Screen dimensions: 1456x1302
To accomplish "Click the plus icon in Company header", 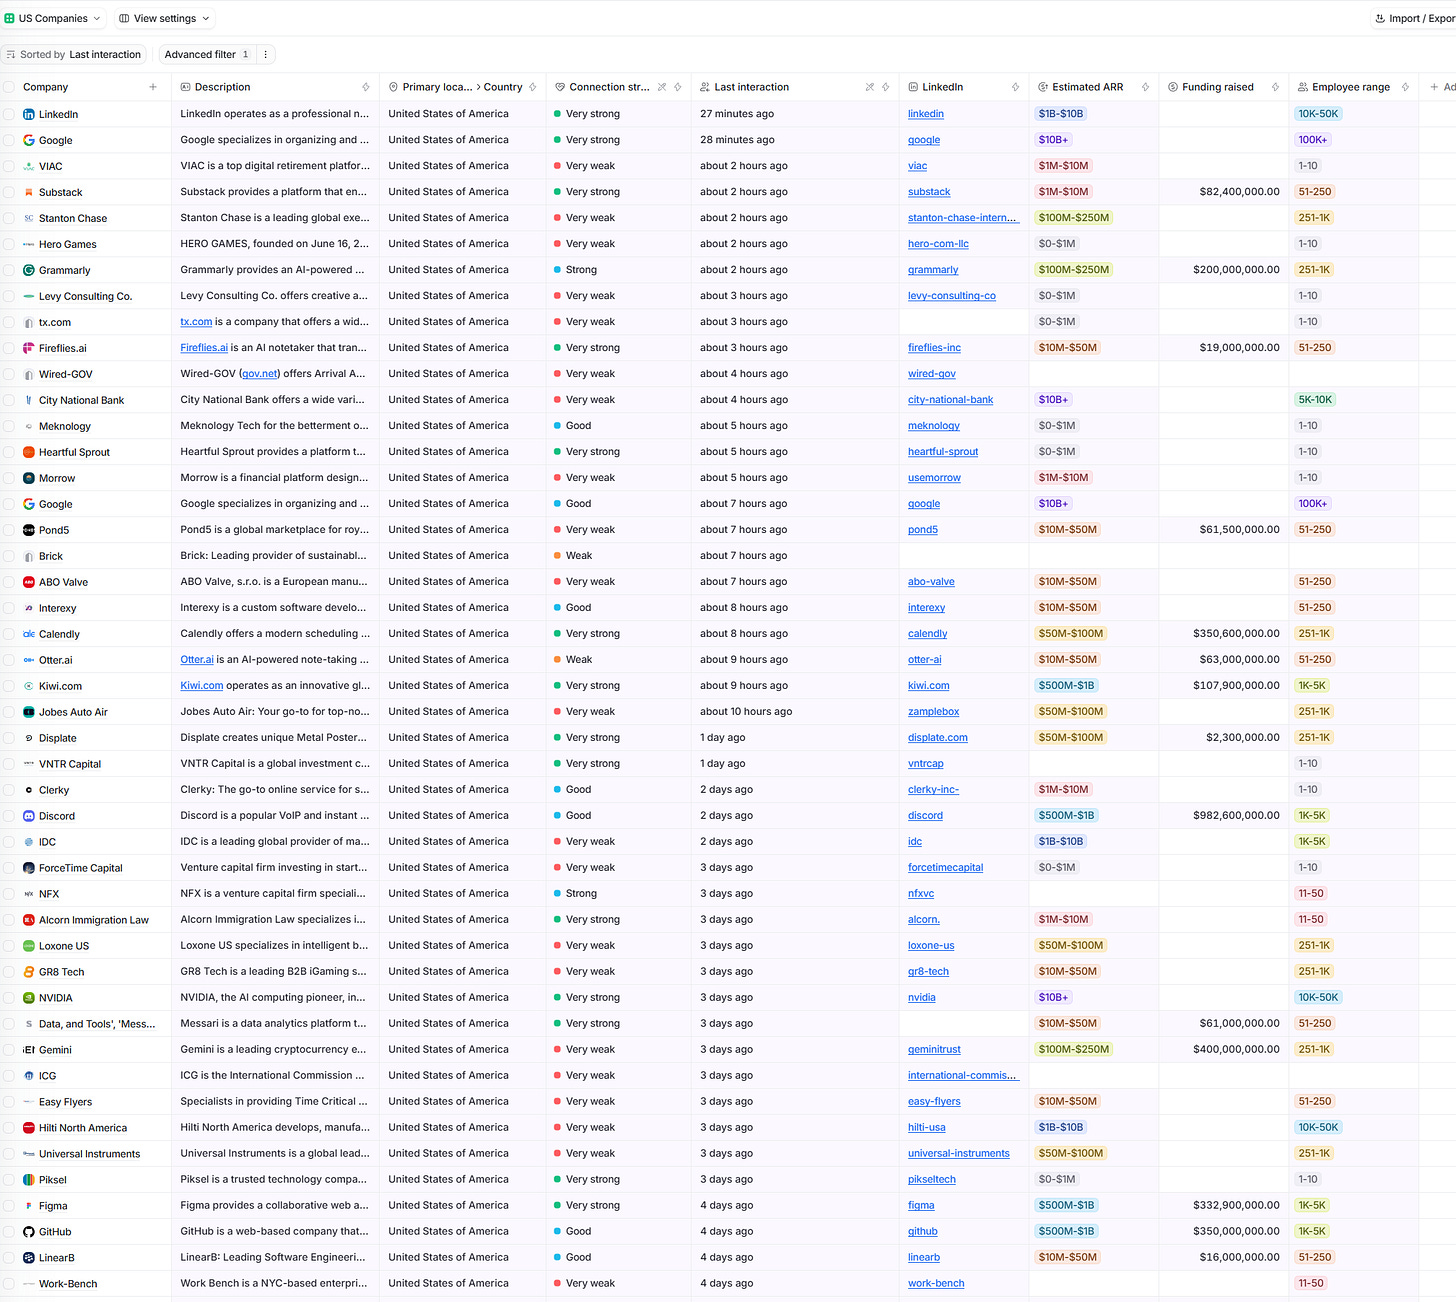I will coord(153,87).
